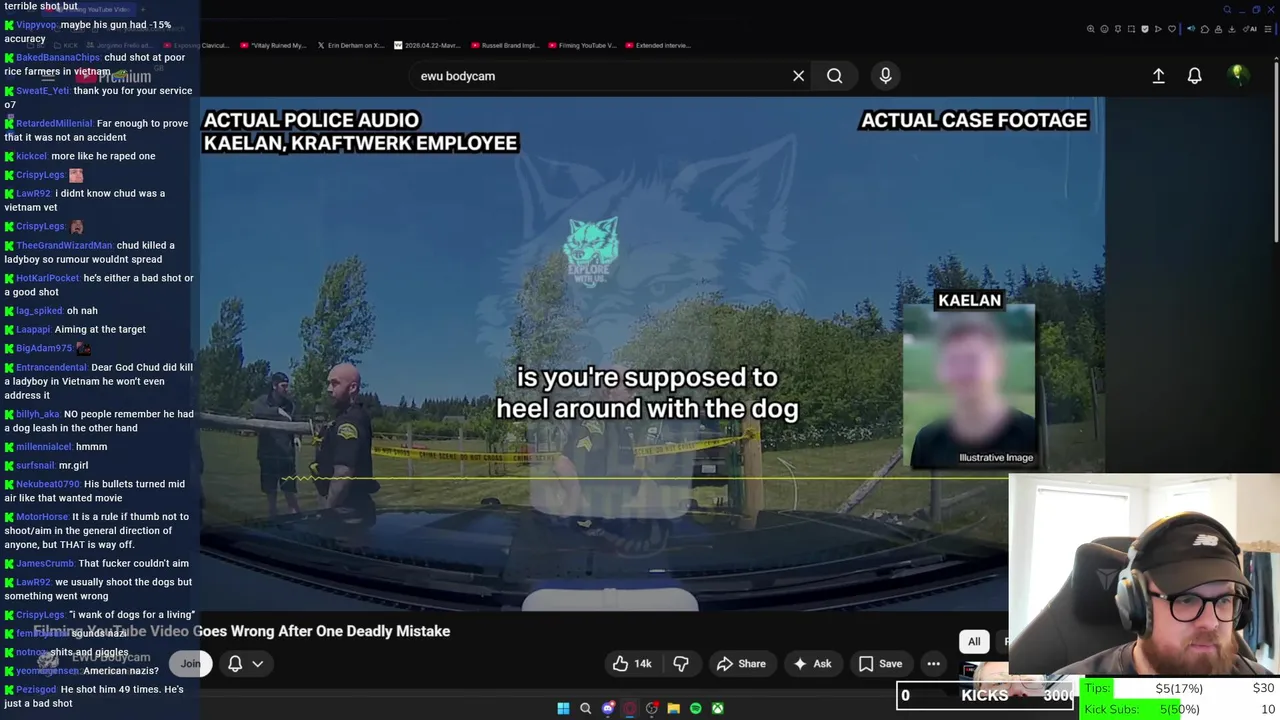This screenshot has height=720, width=1280.
Task: Click the YouTube search magnifier button
Action: click(834, 76)
